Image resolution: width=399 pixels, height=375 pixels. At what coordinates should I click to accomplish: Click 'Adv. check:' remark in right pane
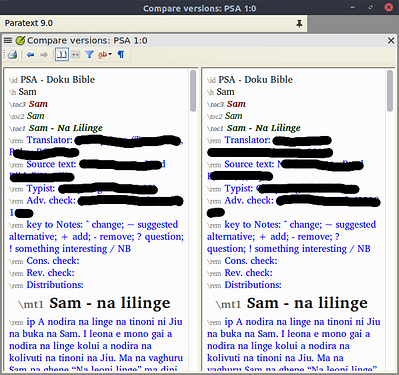[x=249, y=200]
